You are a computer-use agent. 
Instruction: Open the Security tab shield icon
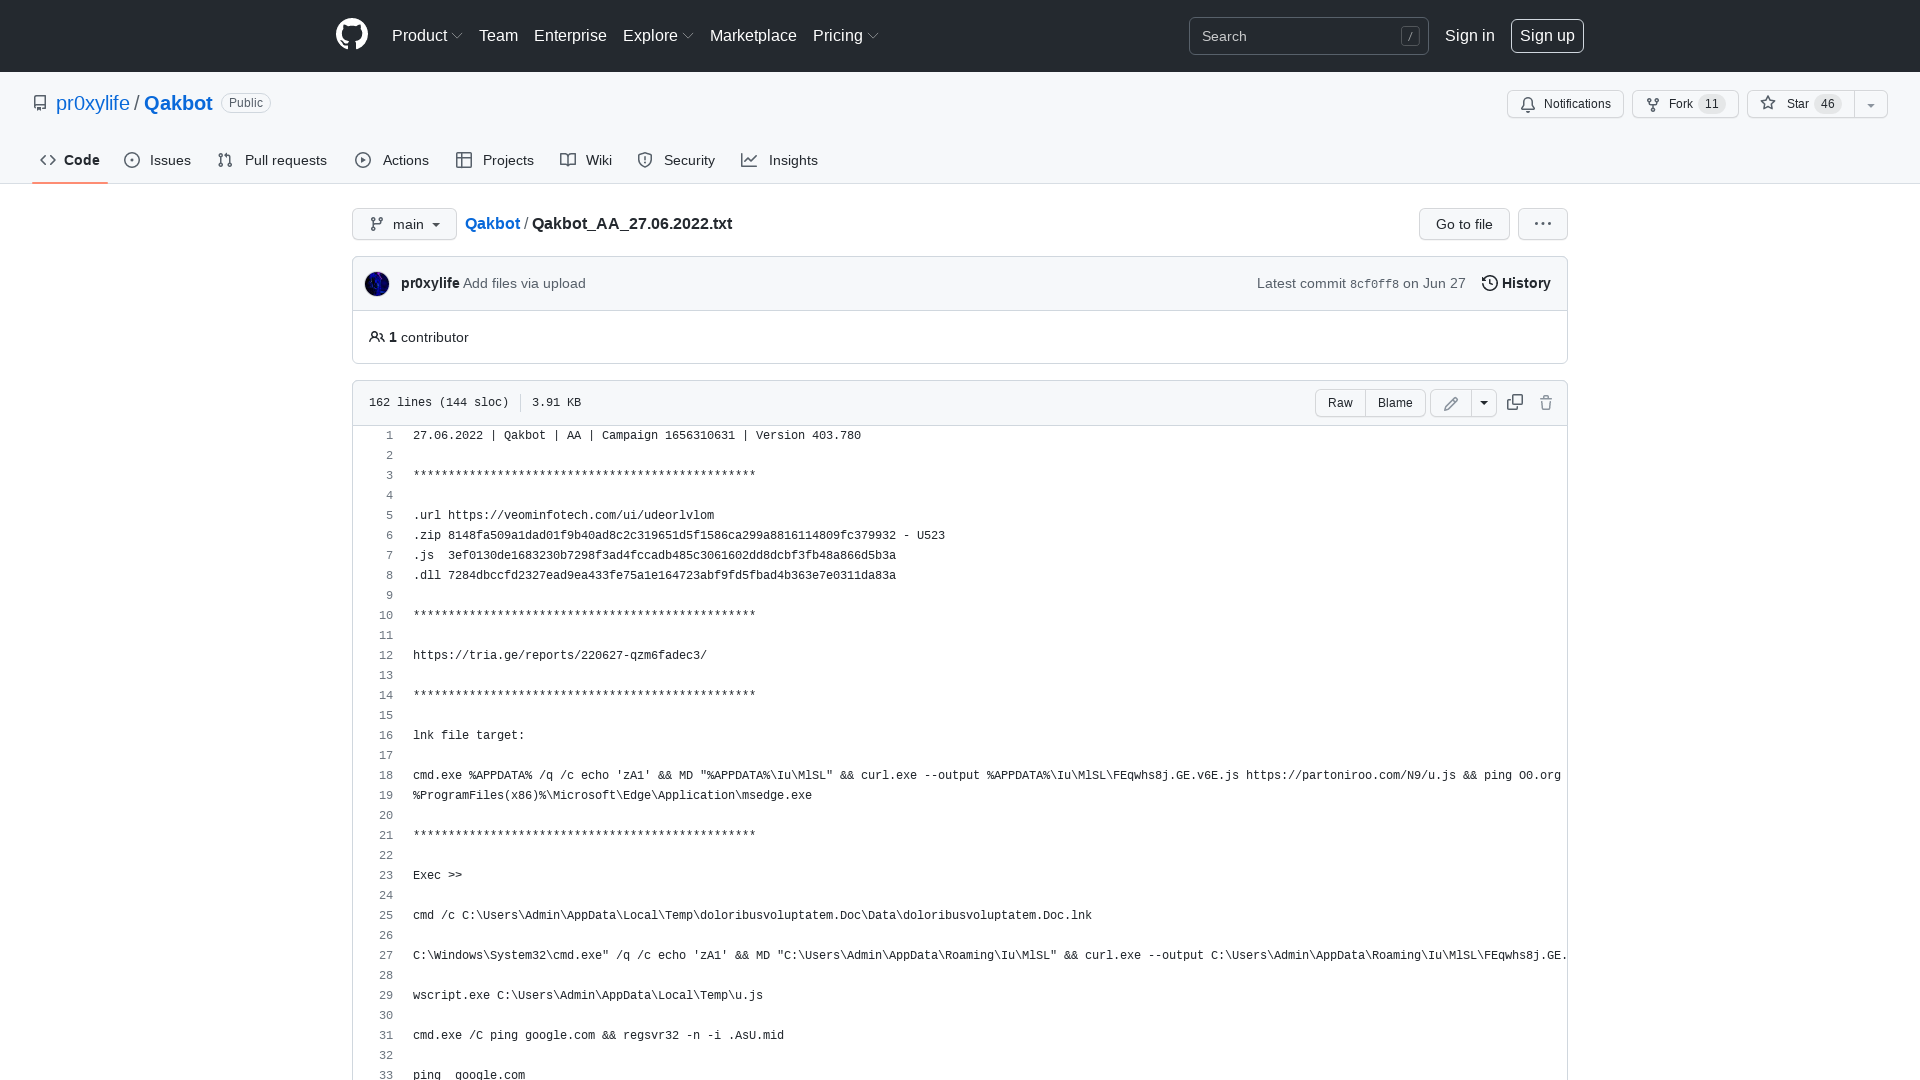(644, 160)
